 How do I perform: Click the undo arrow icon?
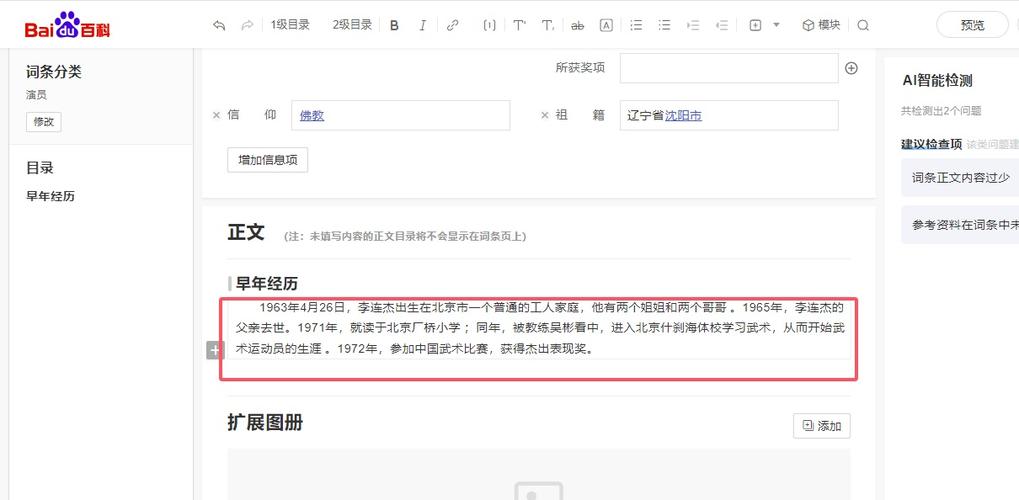219,25
